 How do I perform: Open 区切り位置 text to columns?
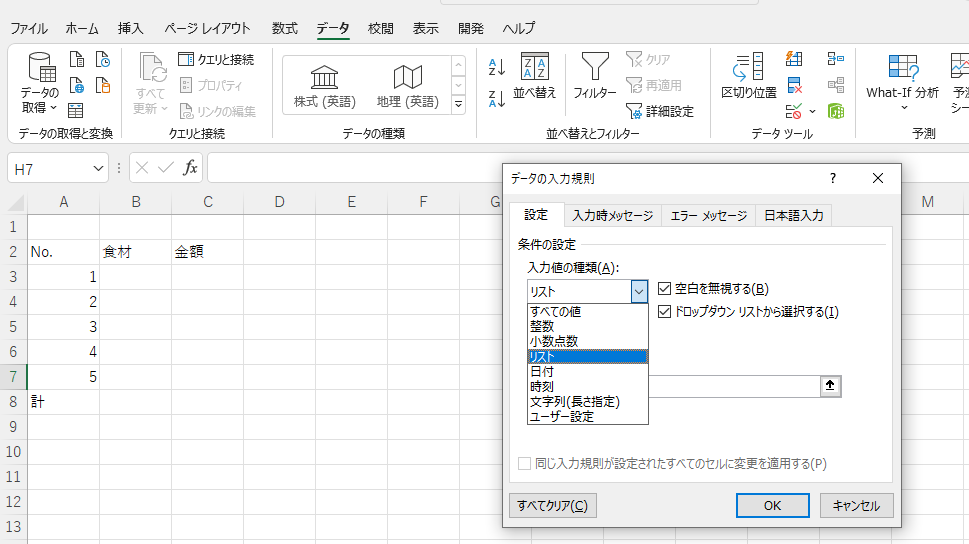pos(749,75)
